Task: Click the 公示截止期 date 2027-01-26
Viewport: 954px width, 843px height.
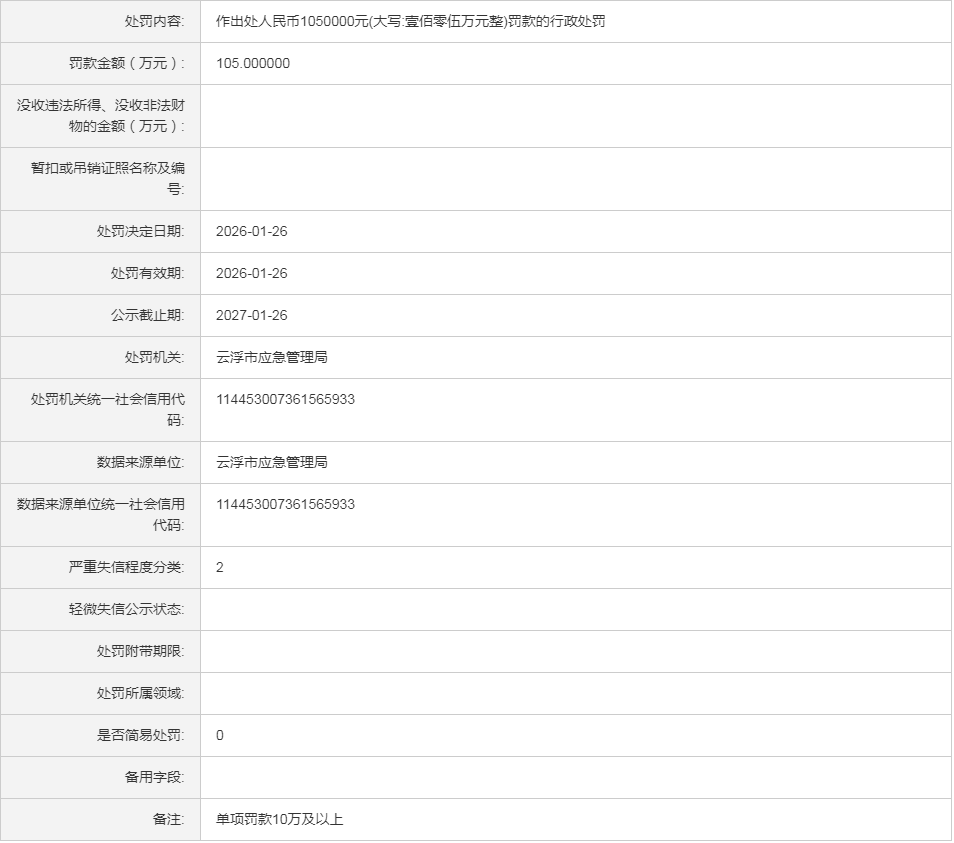Action: (x=252, y=315)
